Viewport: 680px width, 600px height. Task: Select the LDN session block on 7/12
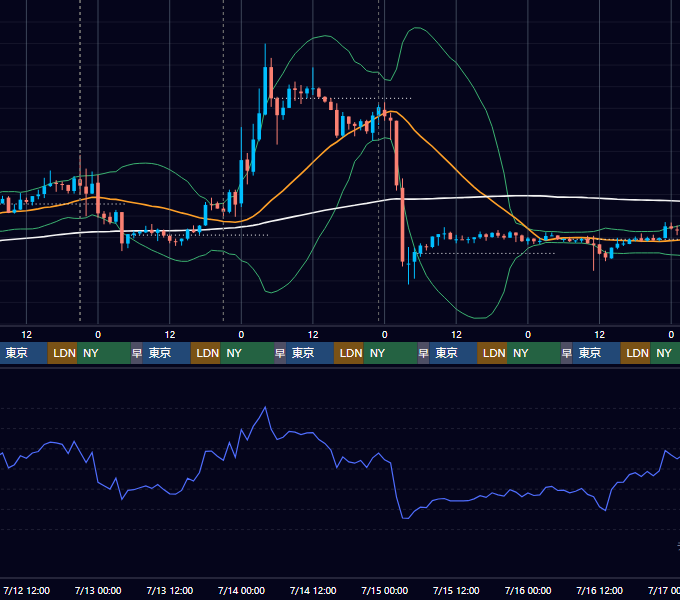62,353
